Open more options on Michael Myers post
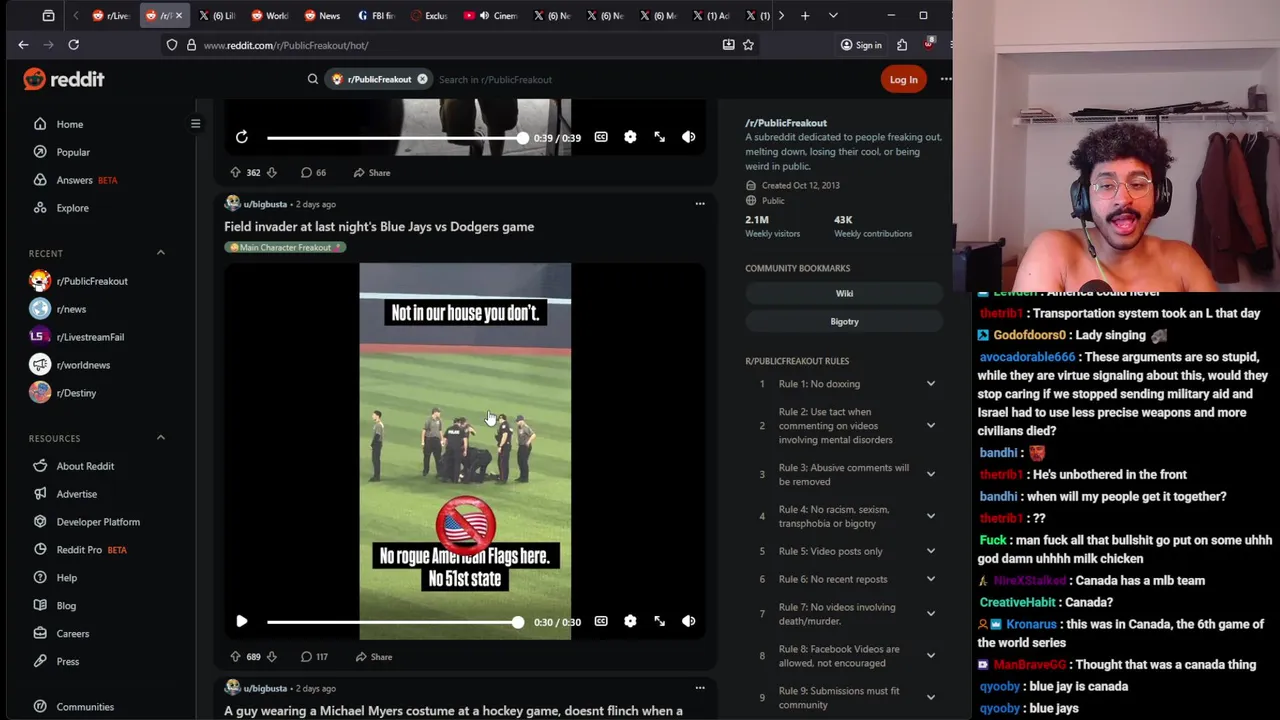This screenshot has width=1280, height=720. coord(700,688)
